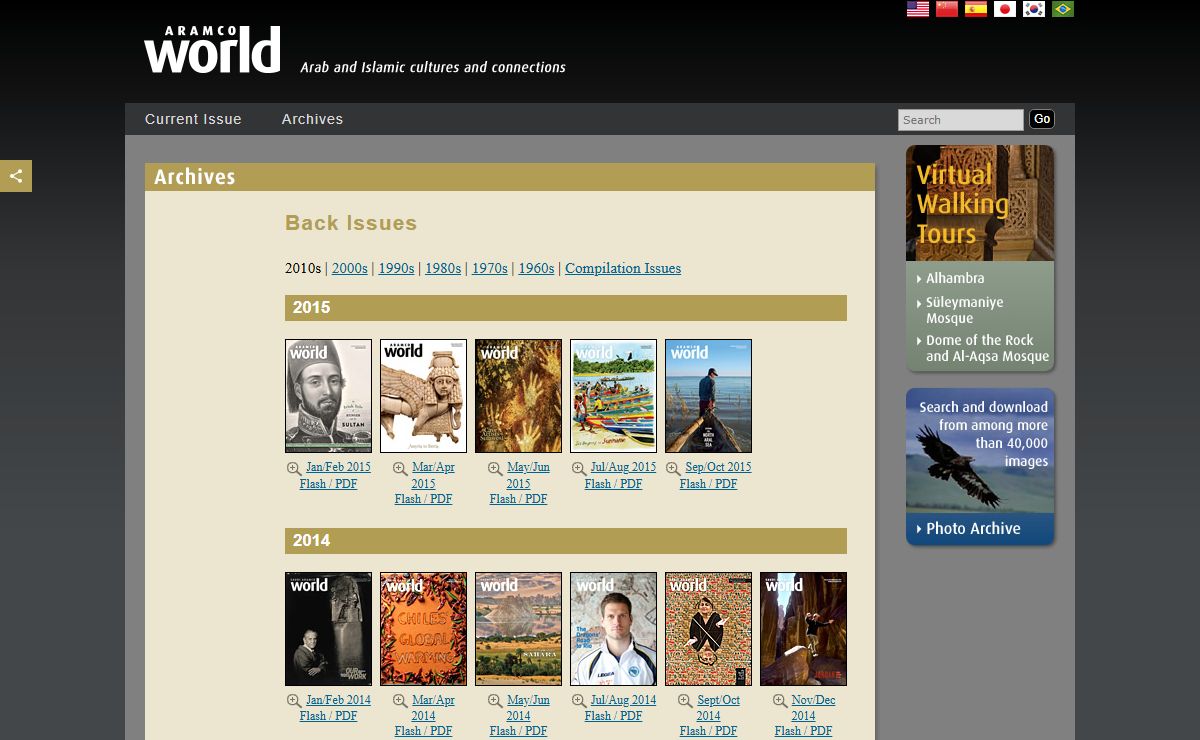This screenshot has height=740, width=1200.
Task: Click the Go search button
Action: (x=1042, y=119)
